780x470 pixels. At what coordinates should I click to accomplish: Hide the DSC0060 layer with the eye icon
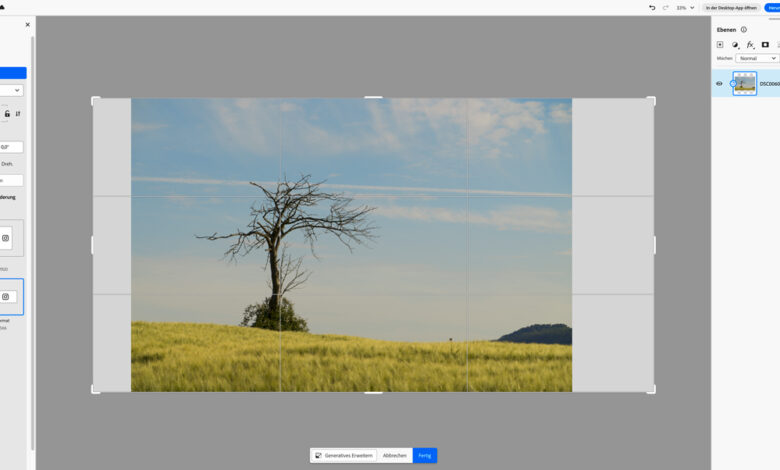point(719,84)
